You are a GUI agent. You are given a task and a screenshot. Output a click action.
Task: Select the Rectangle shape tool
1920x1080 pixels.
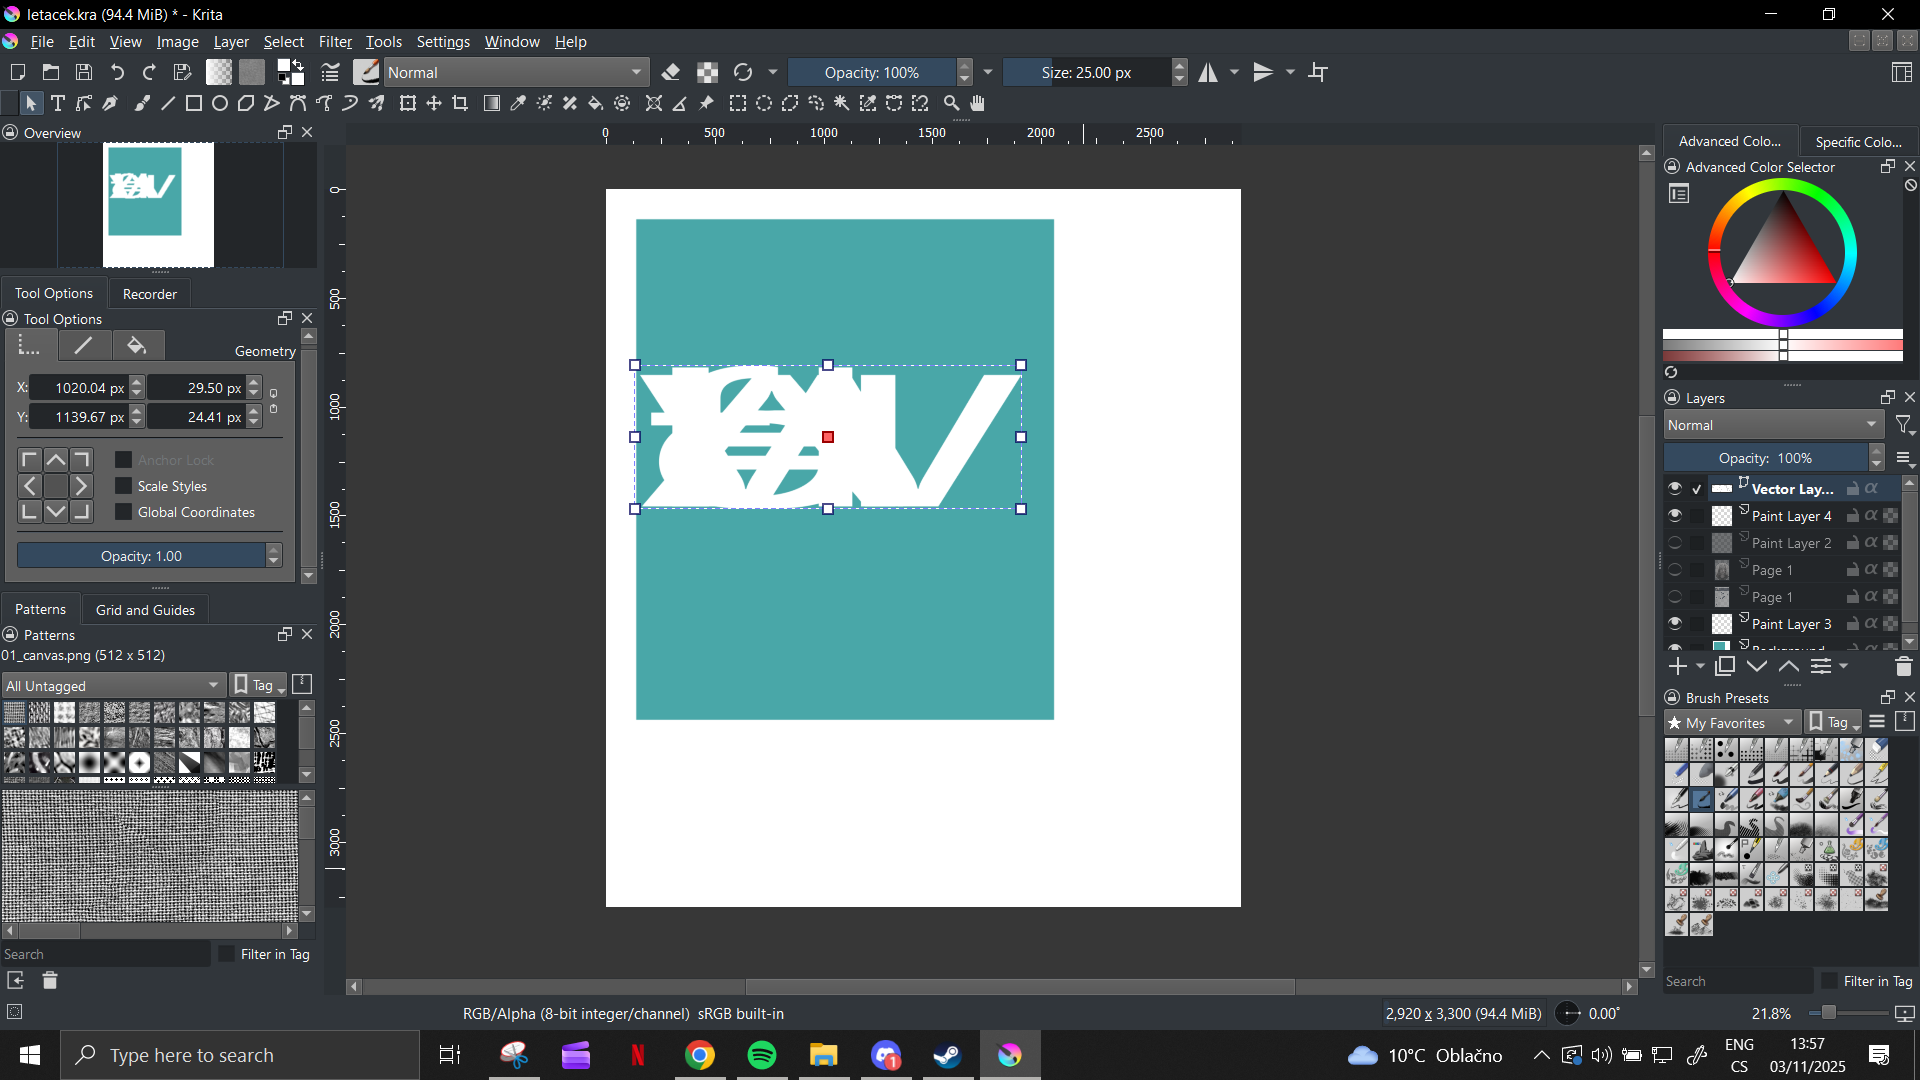coord(194,103)
